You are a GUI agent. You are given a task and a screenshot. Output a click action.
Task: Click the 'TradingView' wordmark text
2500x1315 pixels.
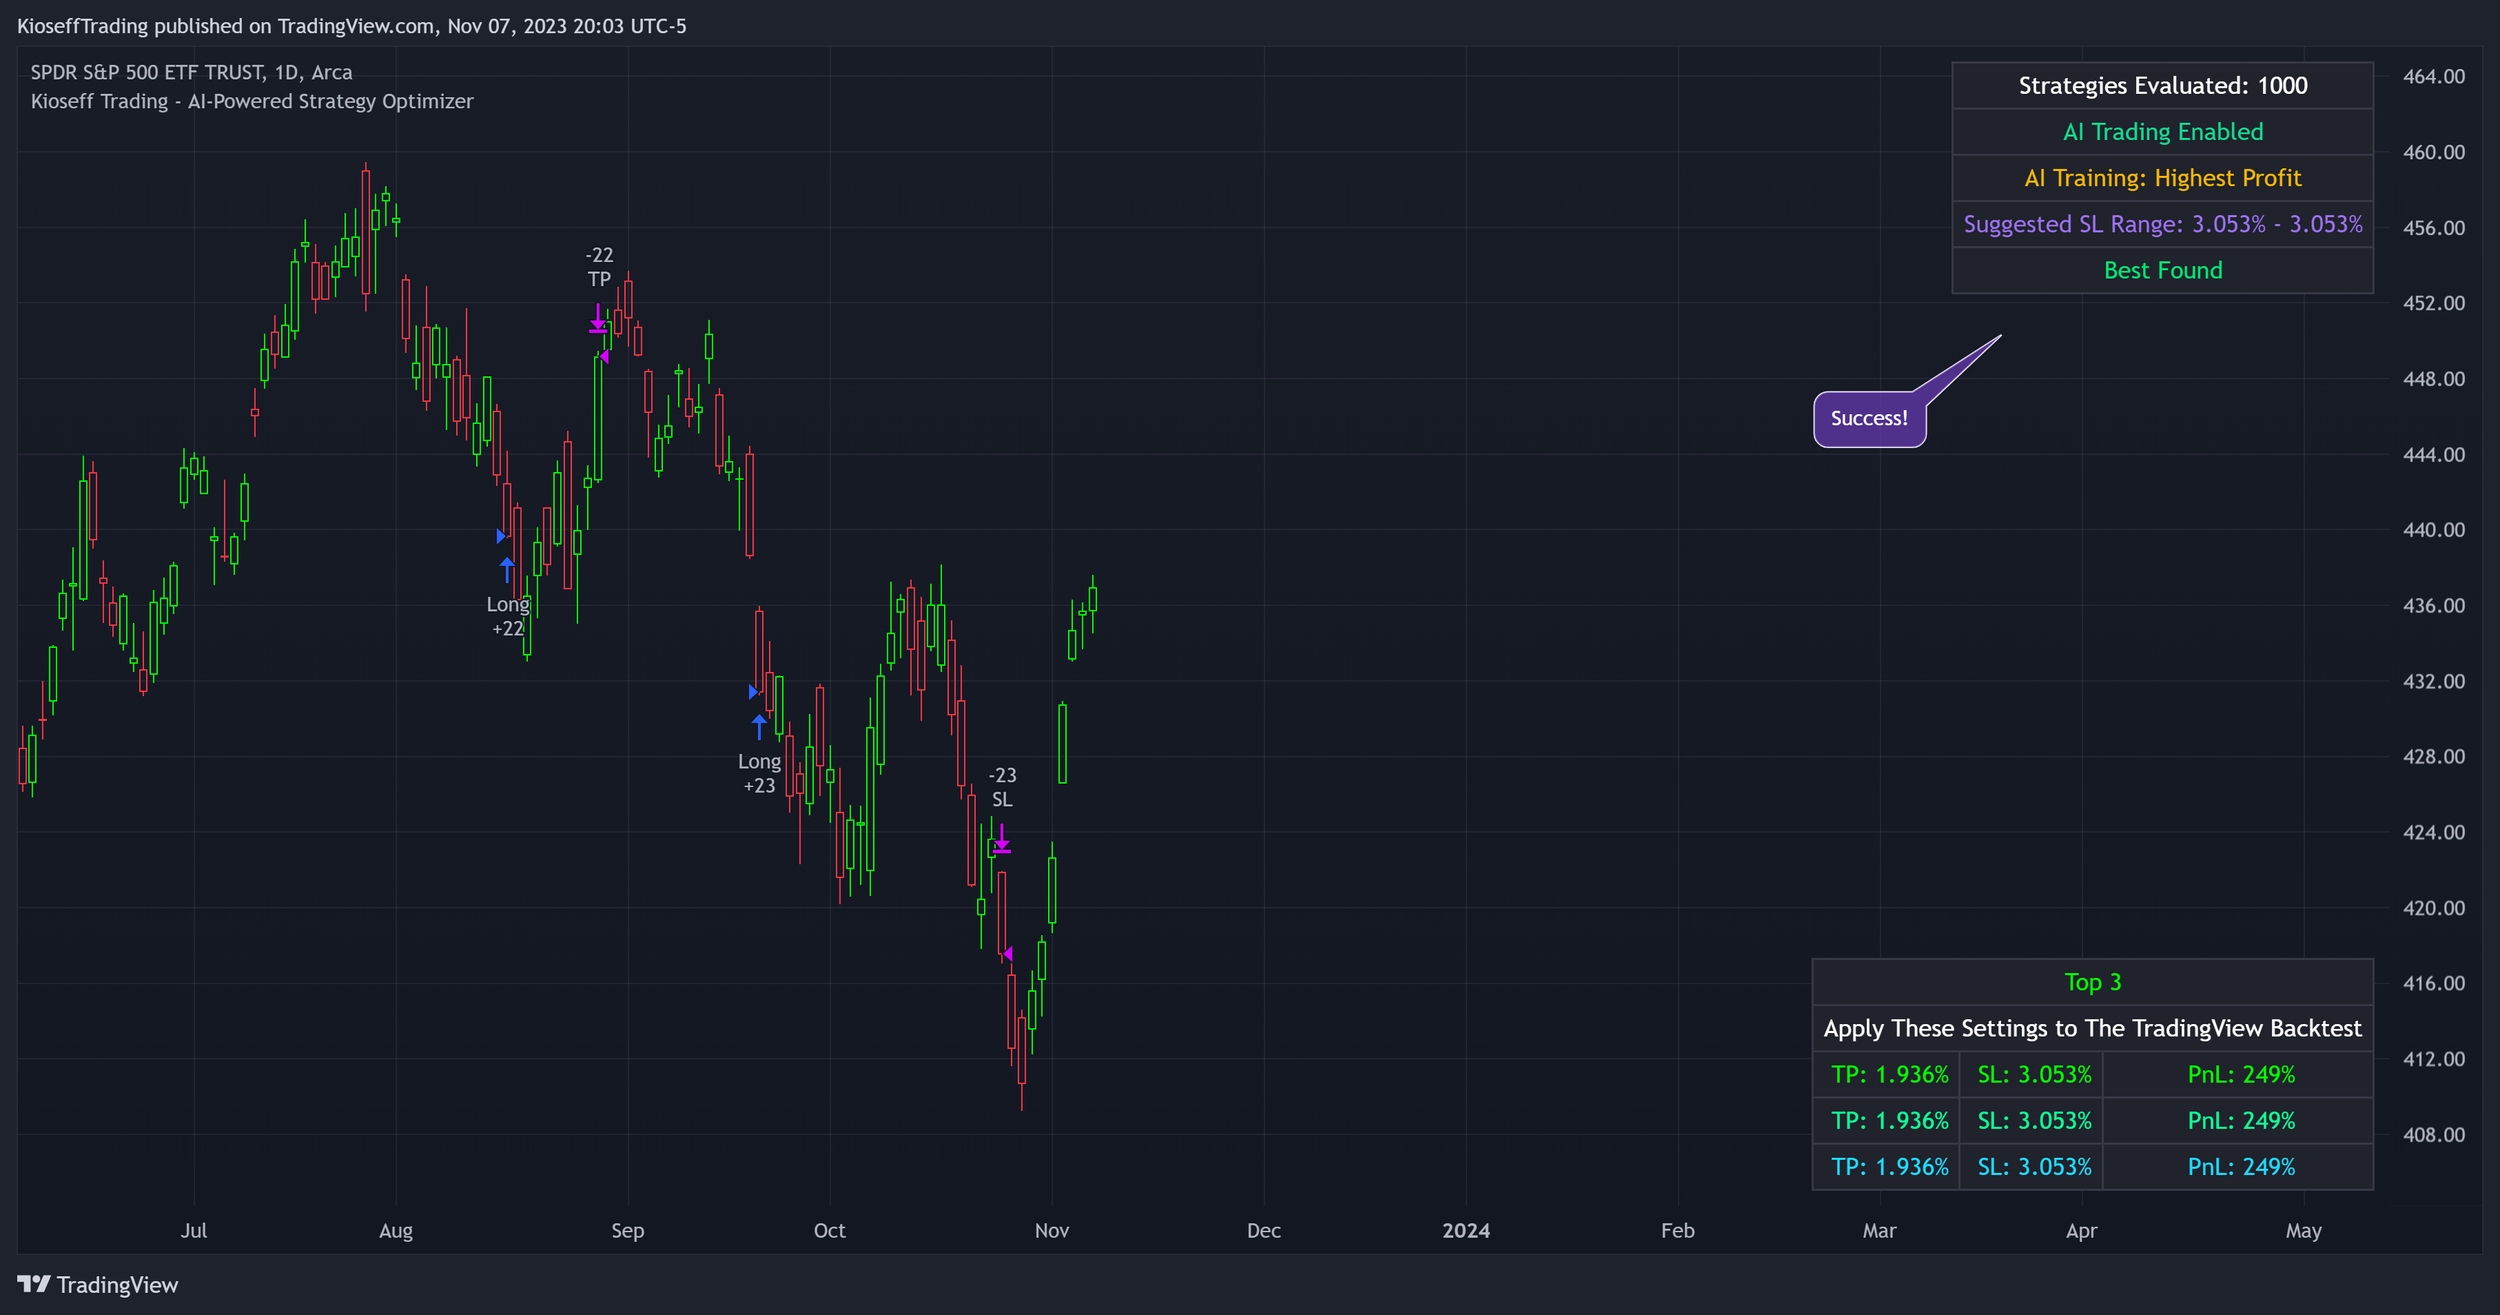click(x=117, y=1285)
